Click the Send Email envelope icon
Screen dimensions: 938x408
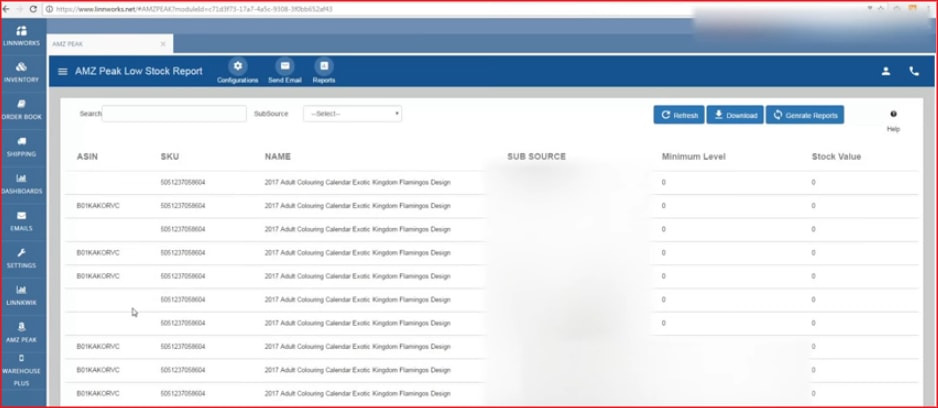tap(285, 66)
